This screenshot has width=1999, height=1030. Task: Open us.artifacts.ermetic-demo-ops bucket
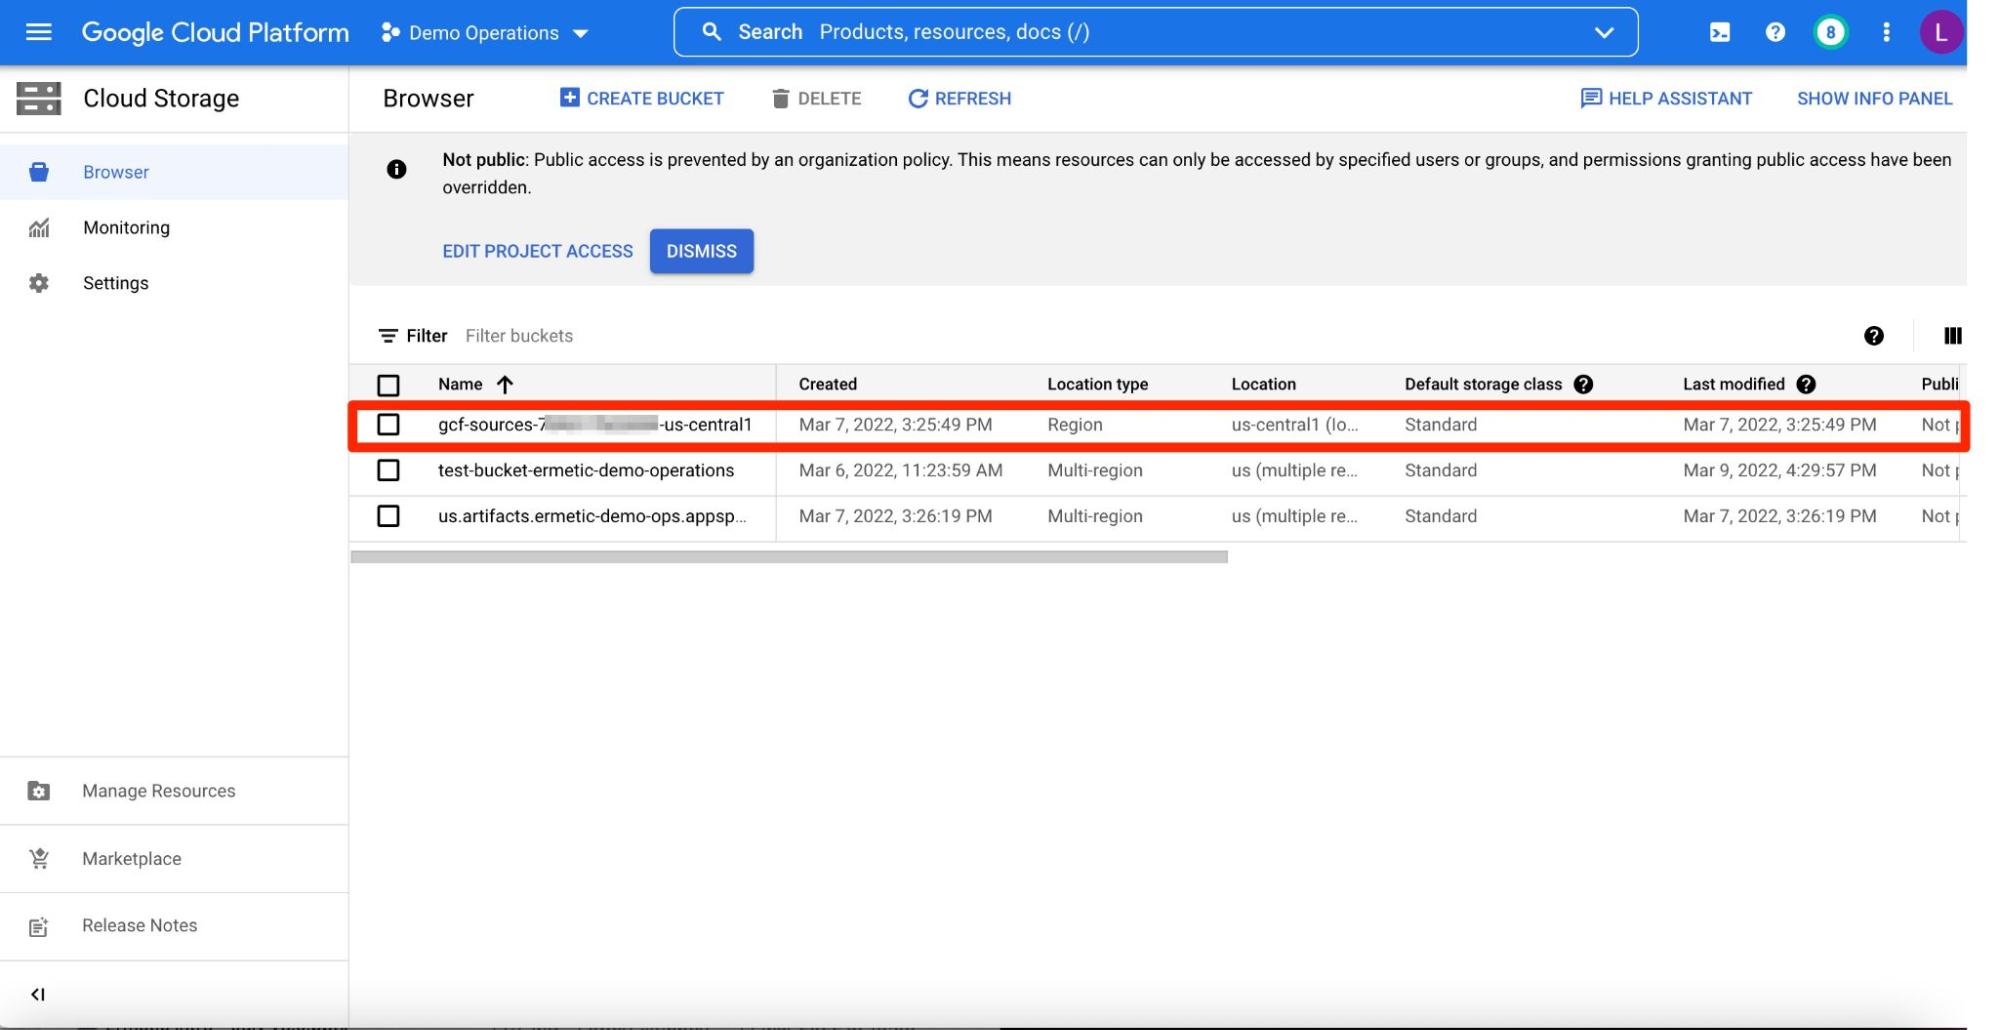click(592, 516)
